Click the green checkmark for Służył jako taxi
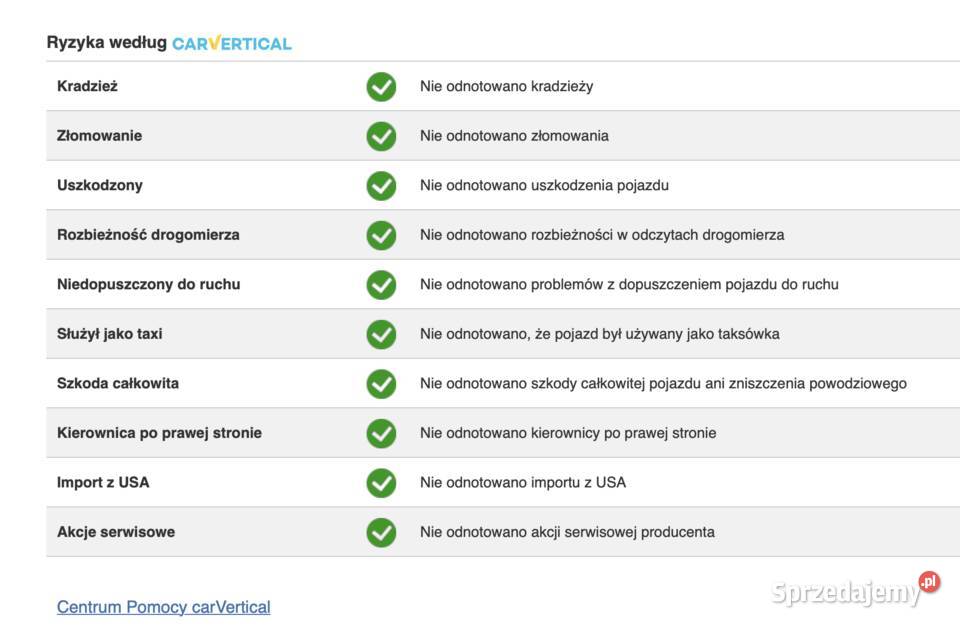The image size is (960, 626). click(x=381, y=334)
